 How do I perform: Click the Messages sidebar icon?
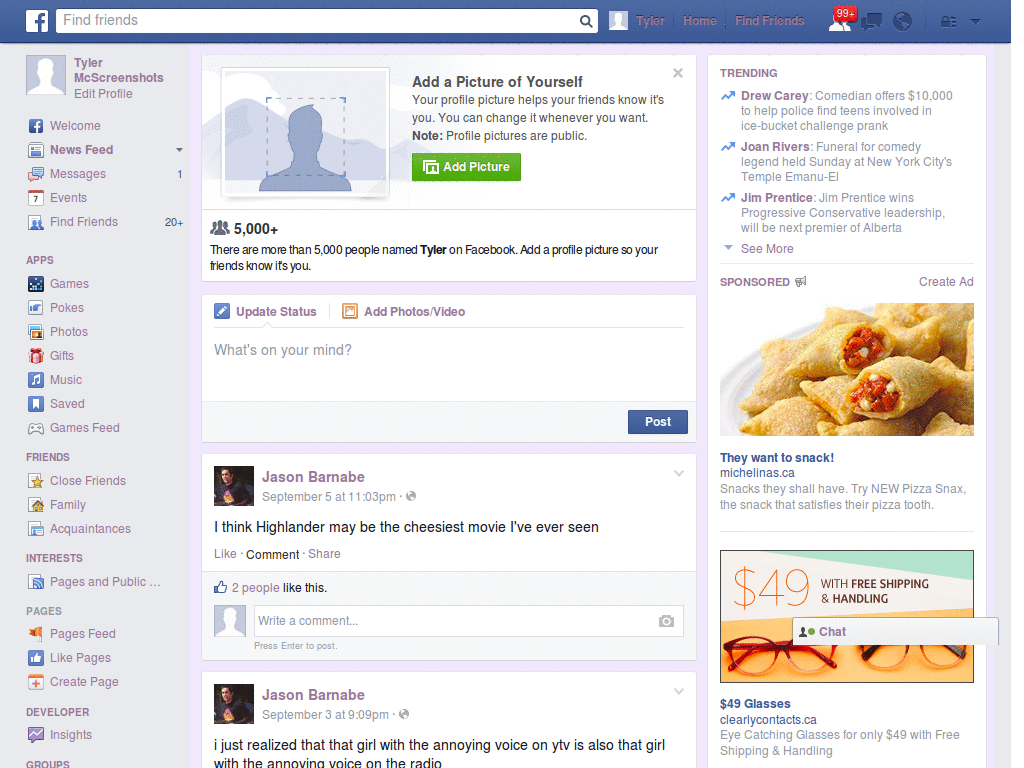tap(36, 174)
